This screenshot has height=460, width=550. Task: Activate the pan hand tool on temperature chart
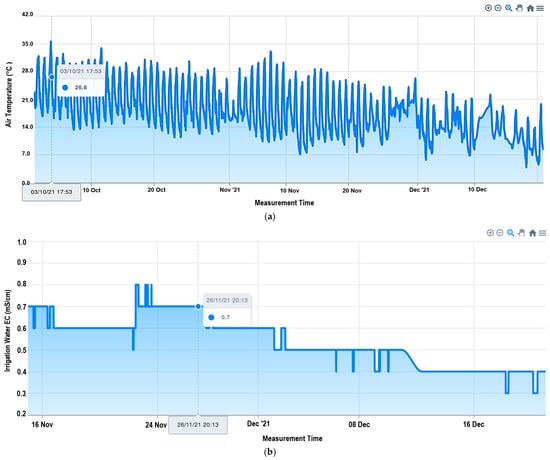[x=519, y=8]
